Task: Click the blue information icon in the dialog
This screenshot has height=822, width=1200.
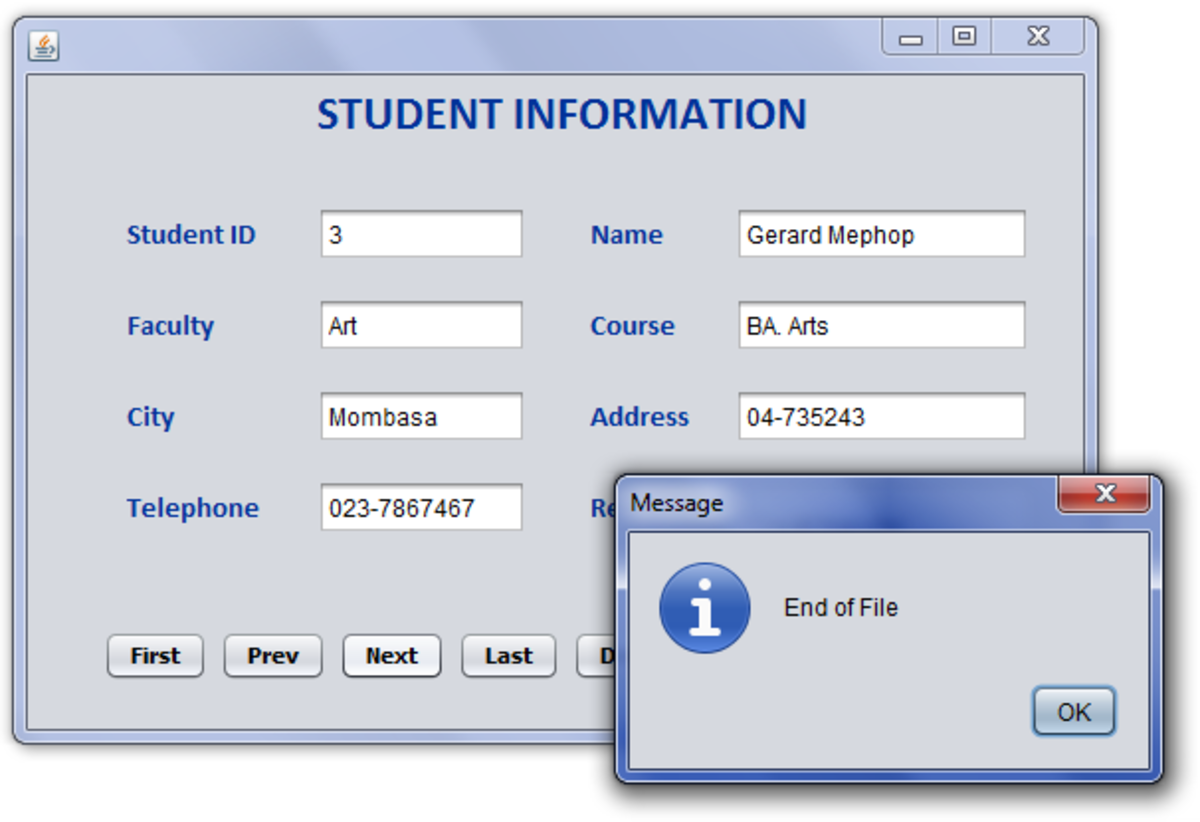Action: click(704, 608)
